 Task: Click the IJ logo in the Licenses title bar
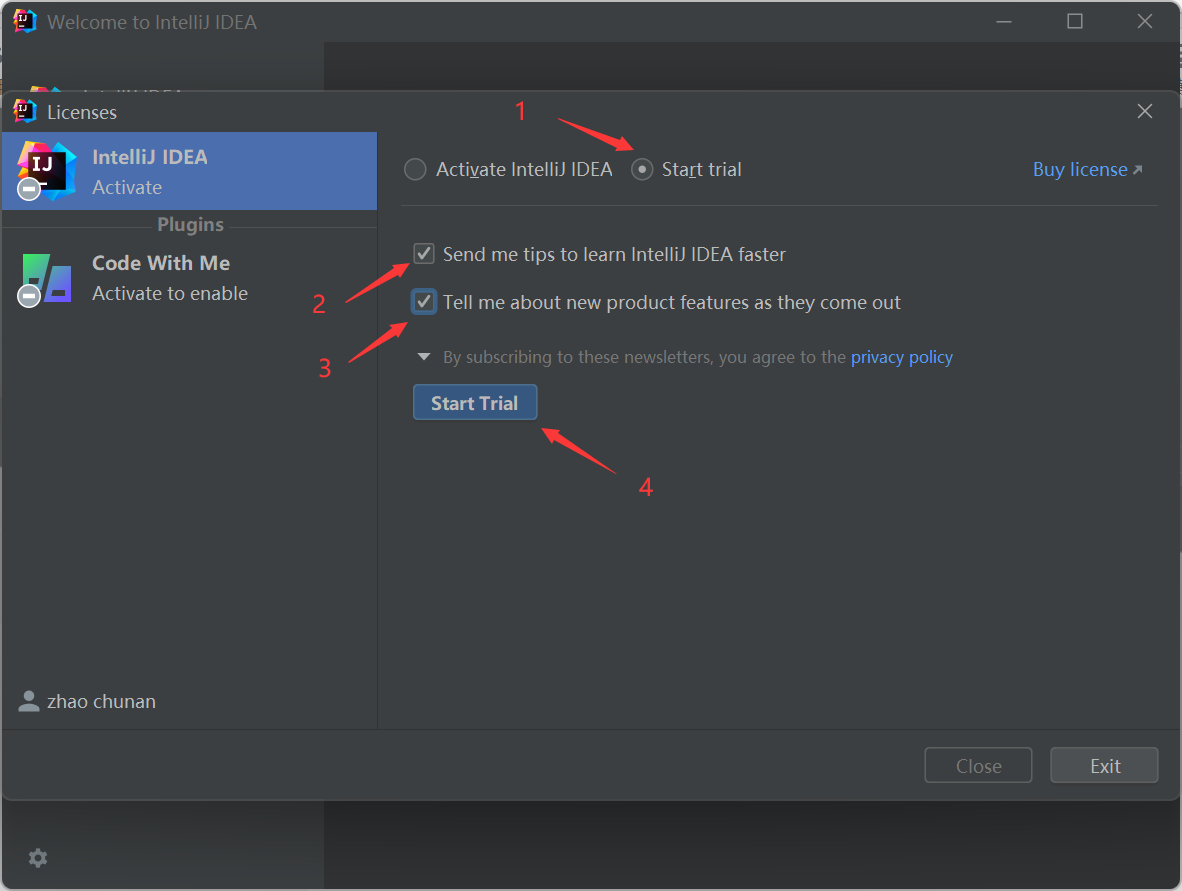[x=23, y=111]
